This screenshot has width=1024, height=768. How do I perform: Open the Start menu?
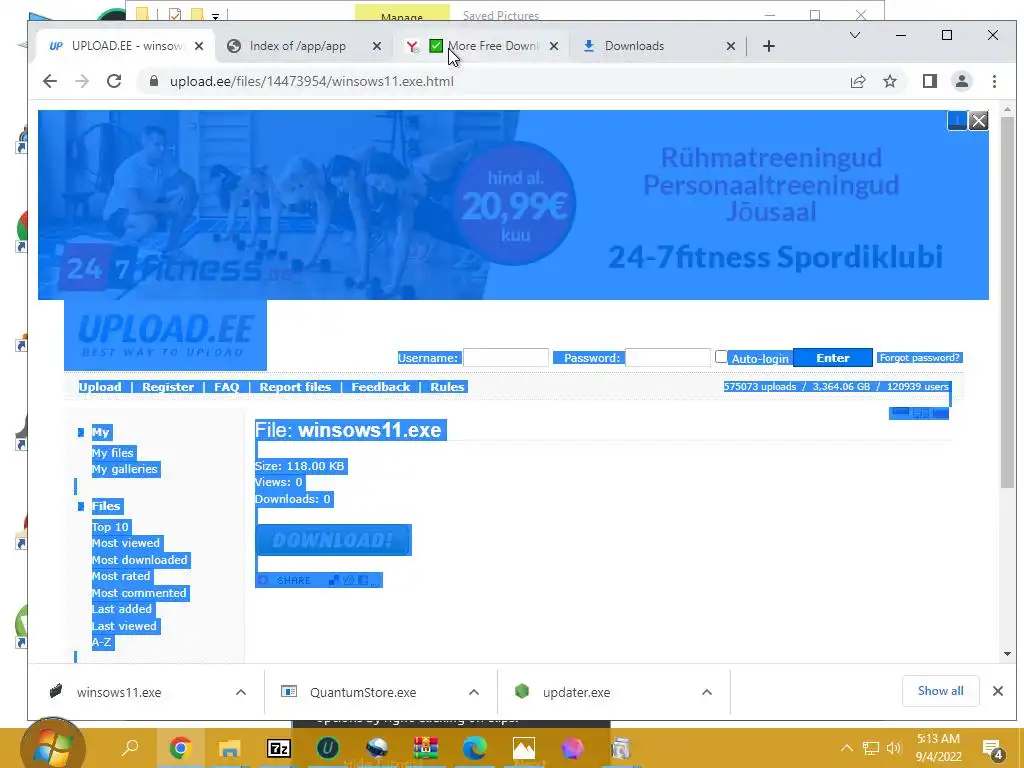point(53,746)
